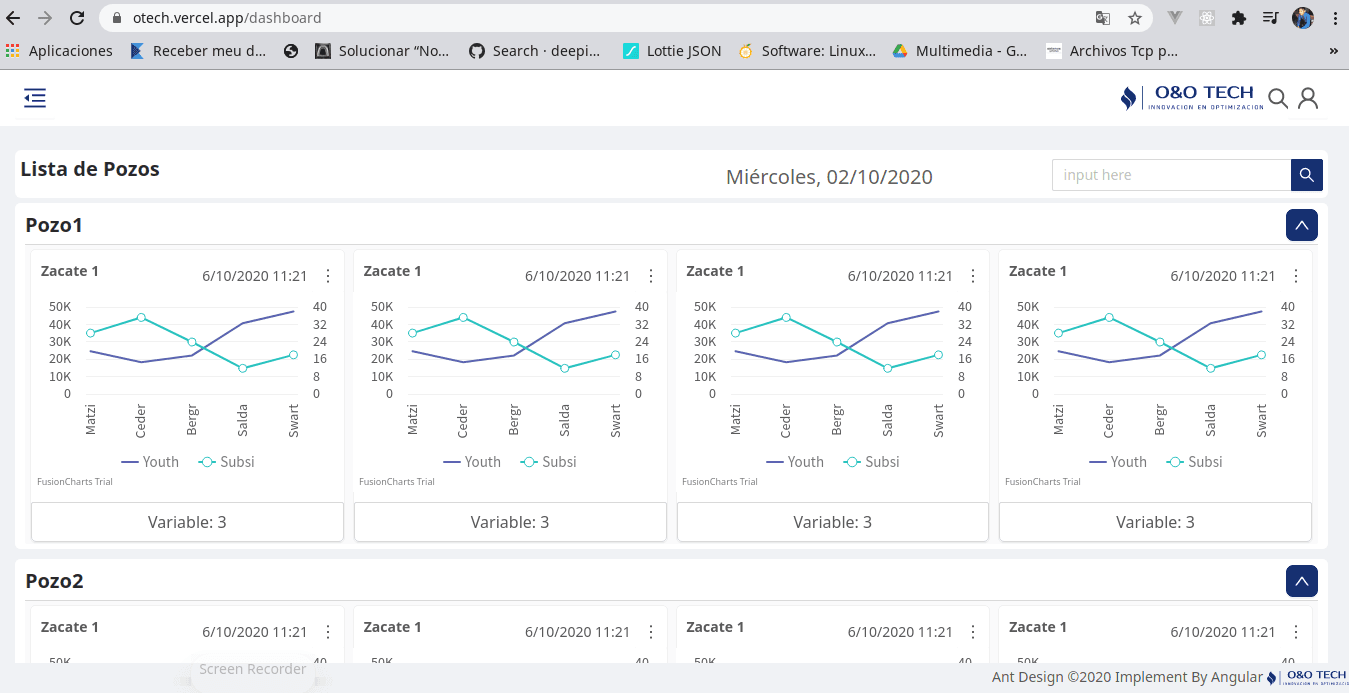
Task: Click Variable: 3 button under second Pozo1 card
Action: tap(510, 522)
